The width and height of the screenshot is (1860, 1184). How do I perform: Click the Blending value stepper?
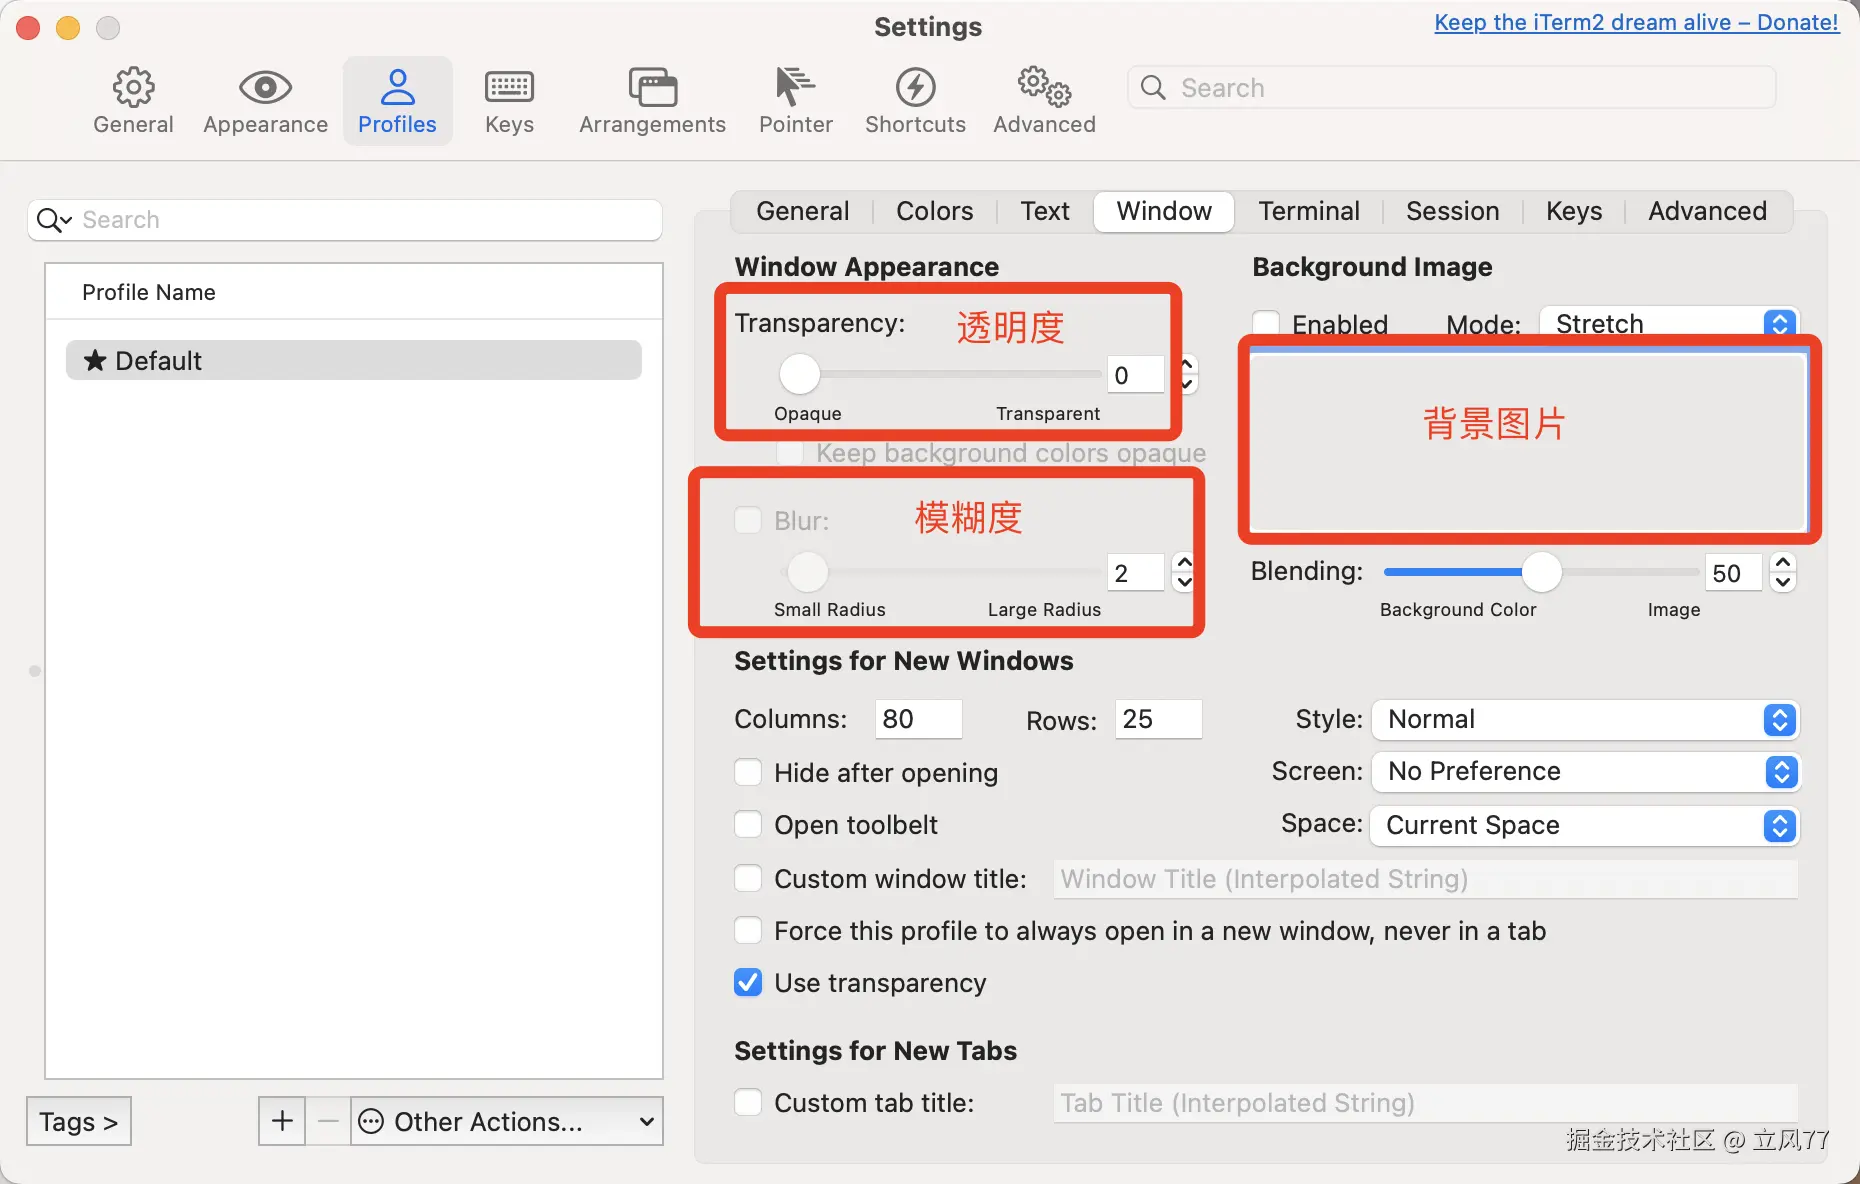point(1783,572)
